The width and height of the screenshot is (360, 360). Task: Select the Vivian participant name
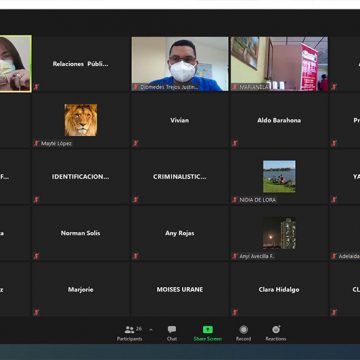pos(180,120)
